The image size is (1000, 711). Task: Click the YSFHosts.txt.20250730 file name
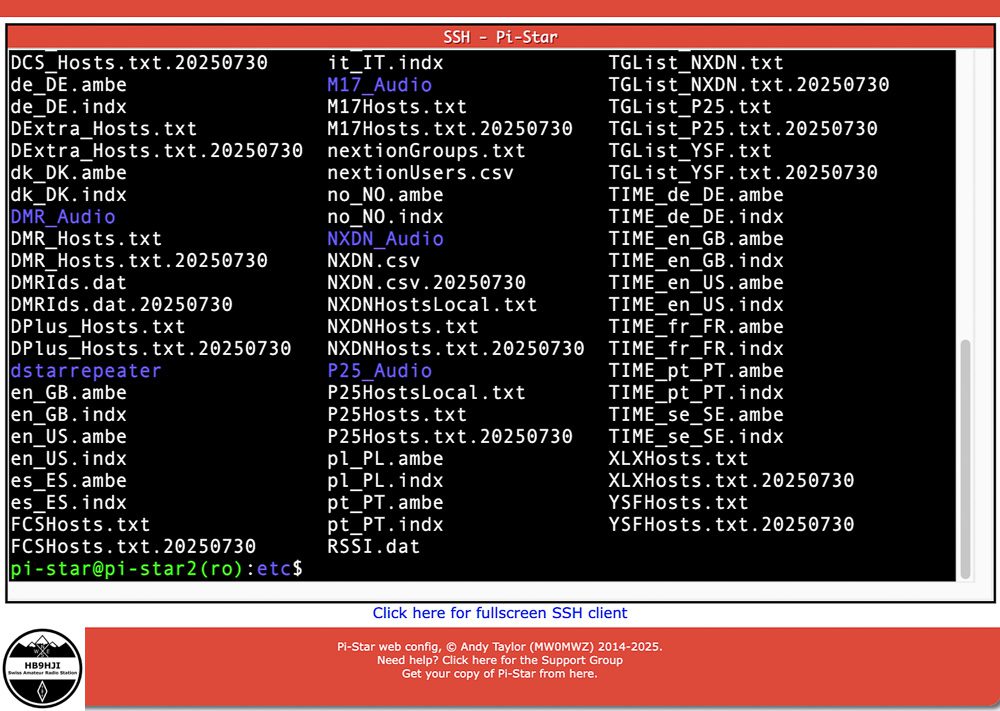(x=731, y=525)
